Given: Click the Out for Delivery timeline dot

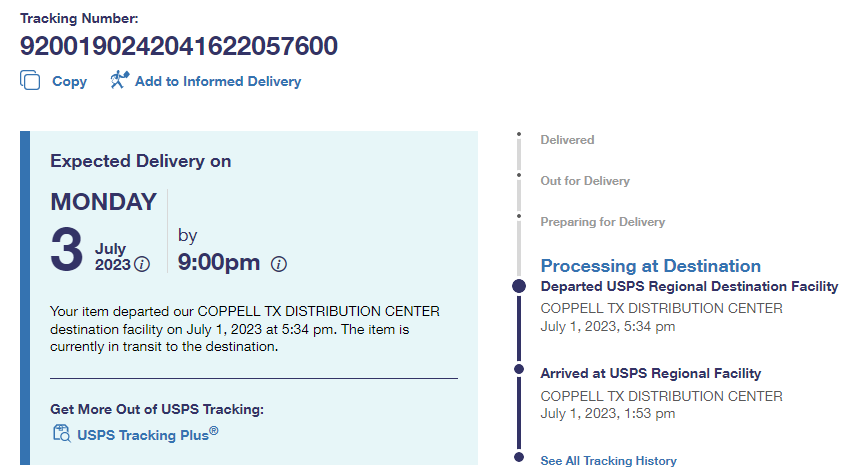Looking at the screenshot, I should click(x=518, y=175).
